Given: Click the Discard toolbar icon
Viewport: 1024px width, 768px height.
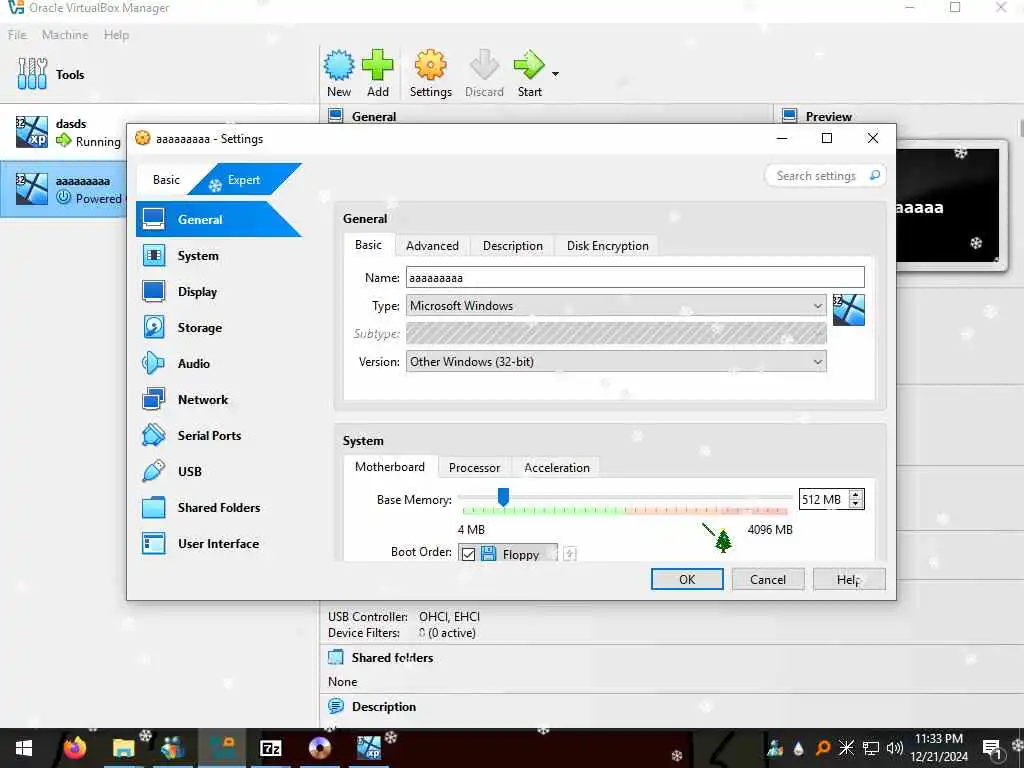Looking at the screenshot, I should [x=484, y=73].
